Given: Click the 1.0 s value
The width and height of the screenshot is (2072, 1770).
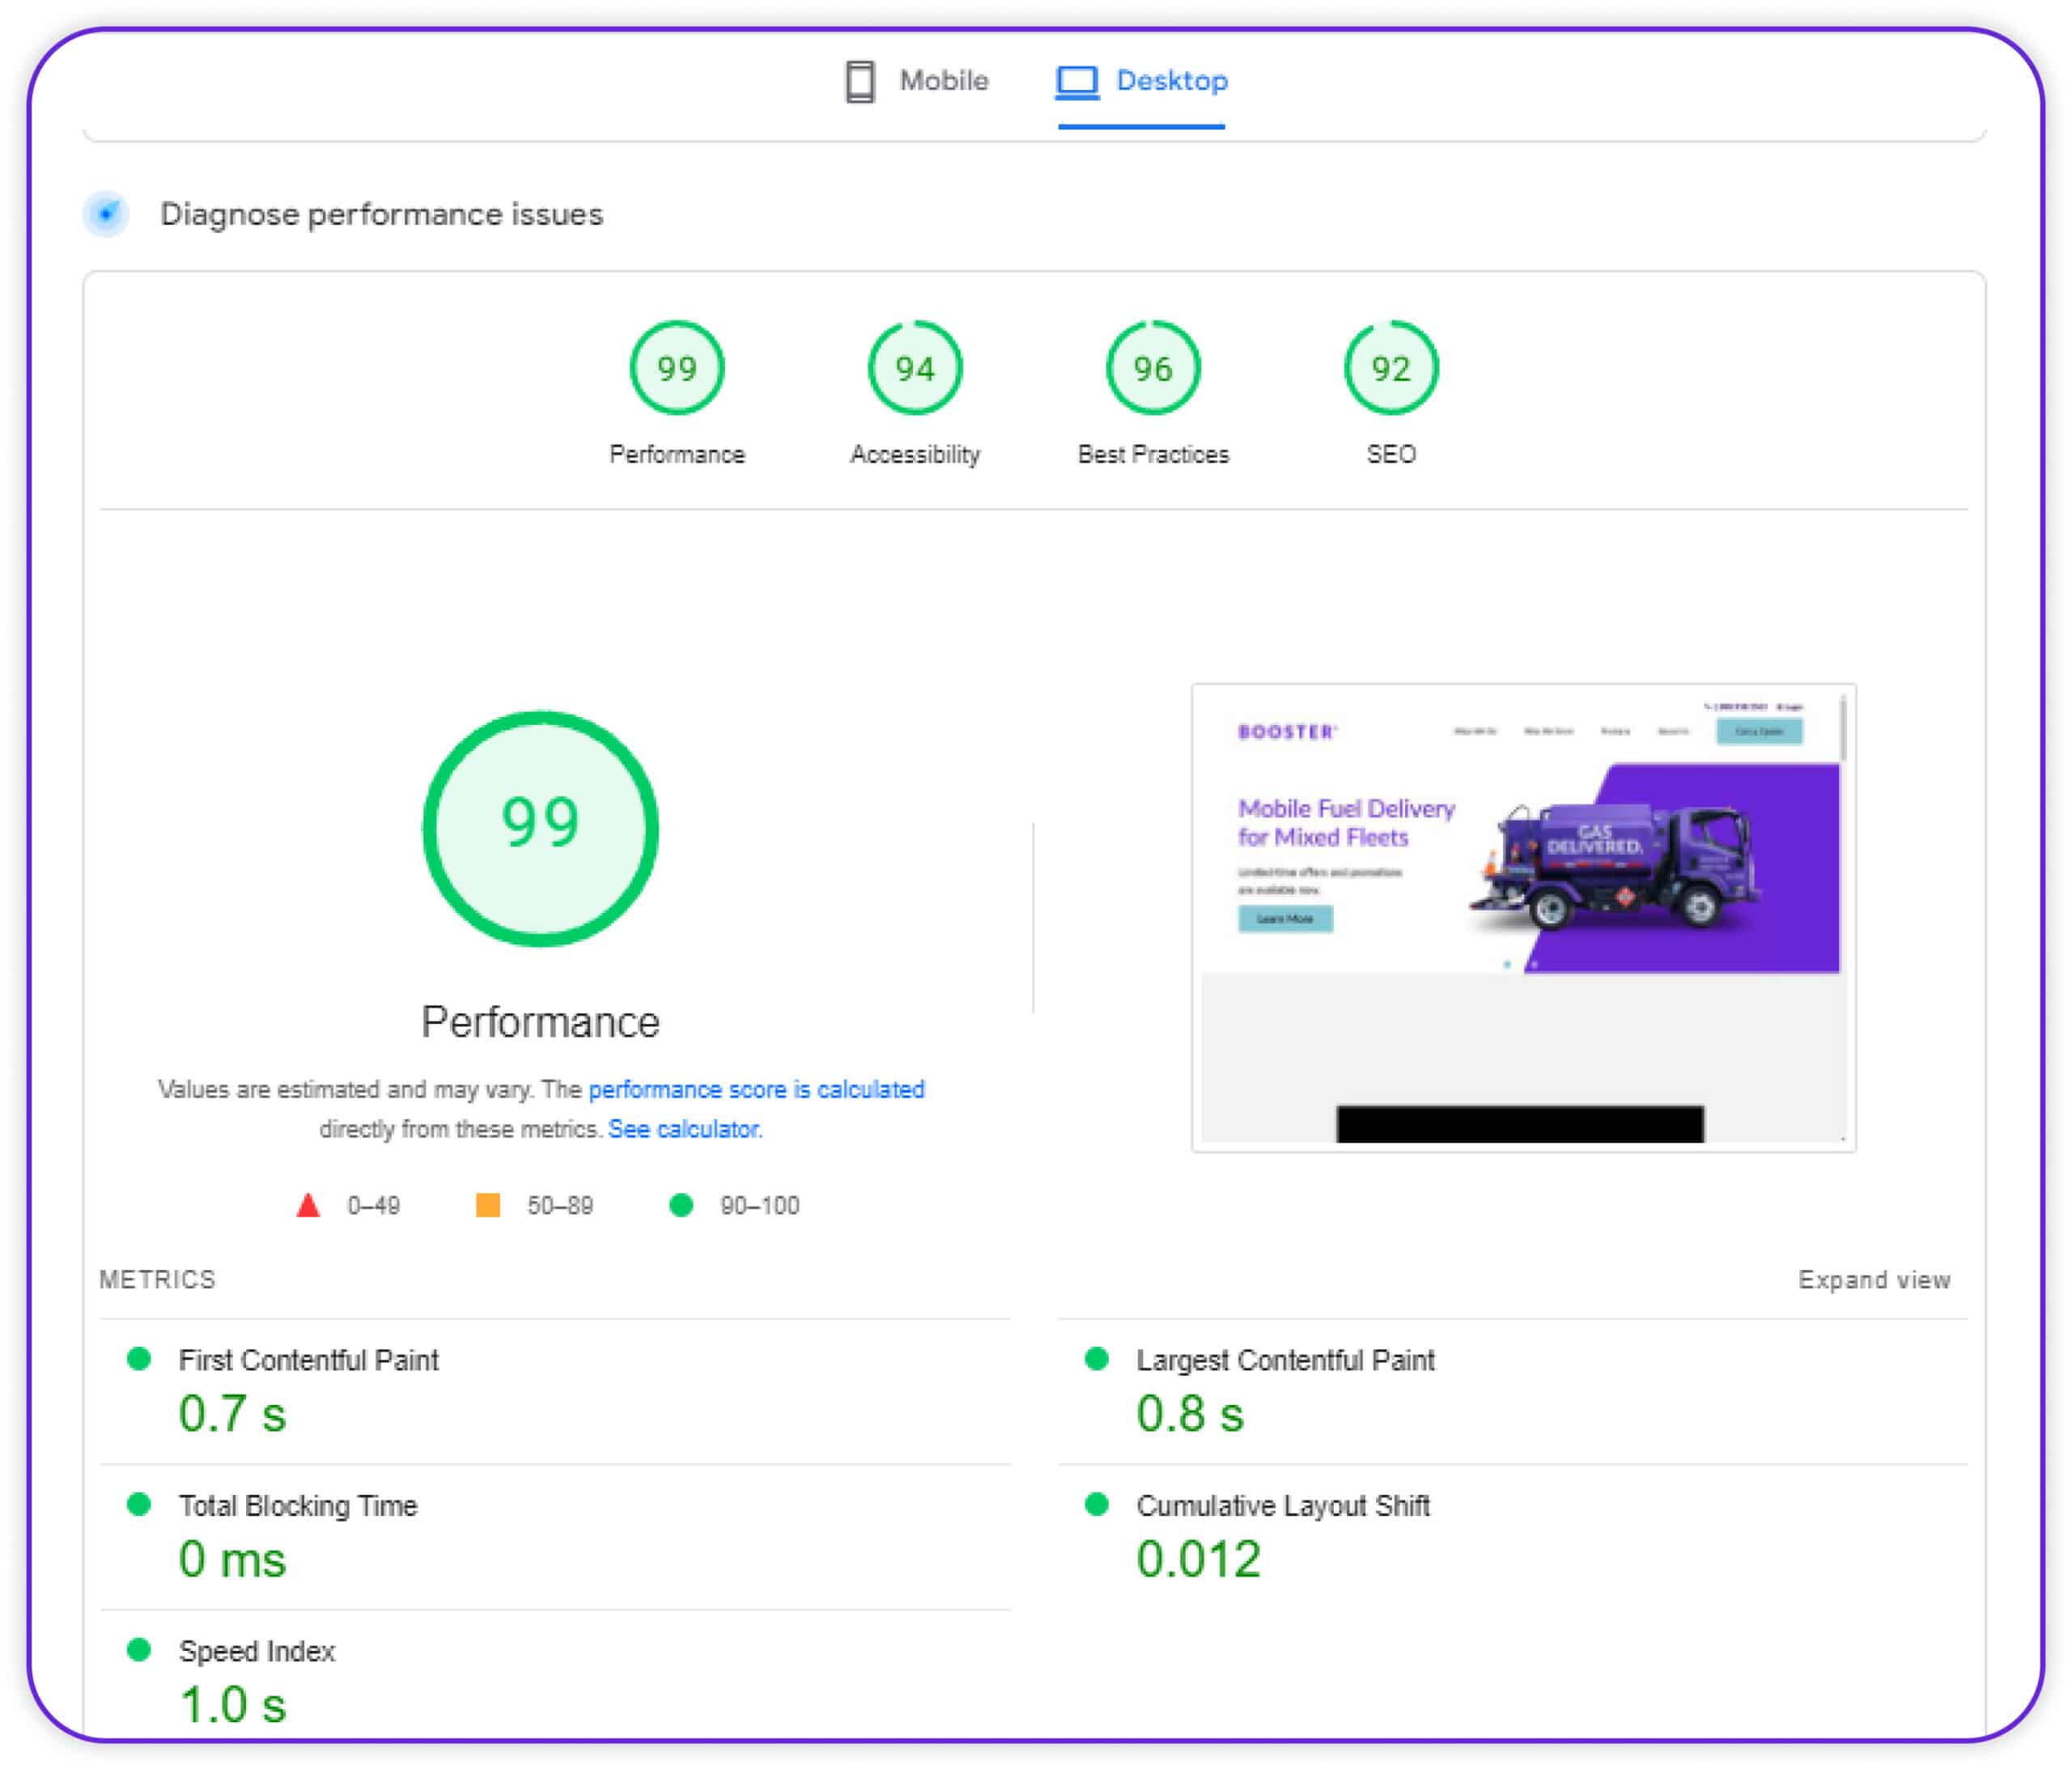Looking at the screenshot, I should 232,1705.
